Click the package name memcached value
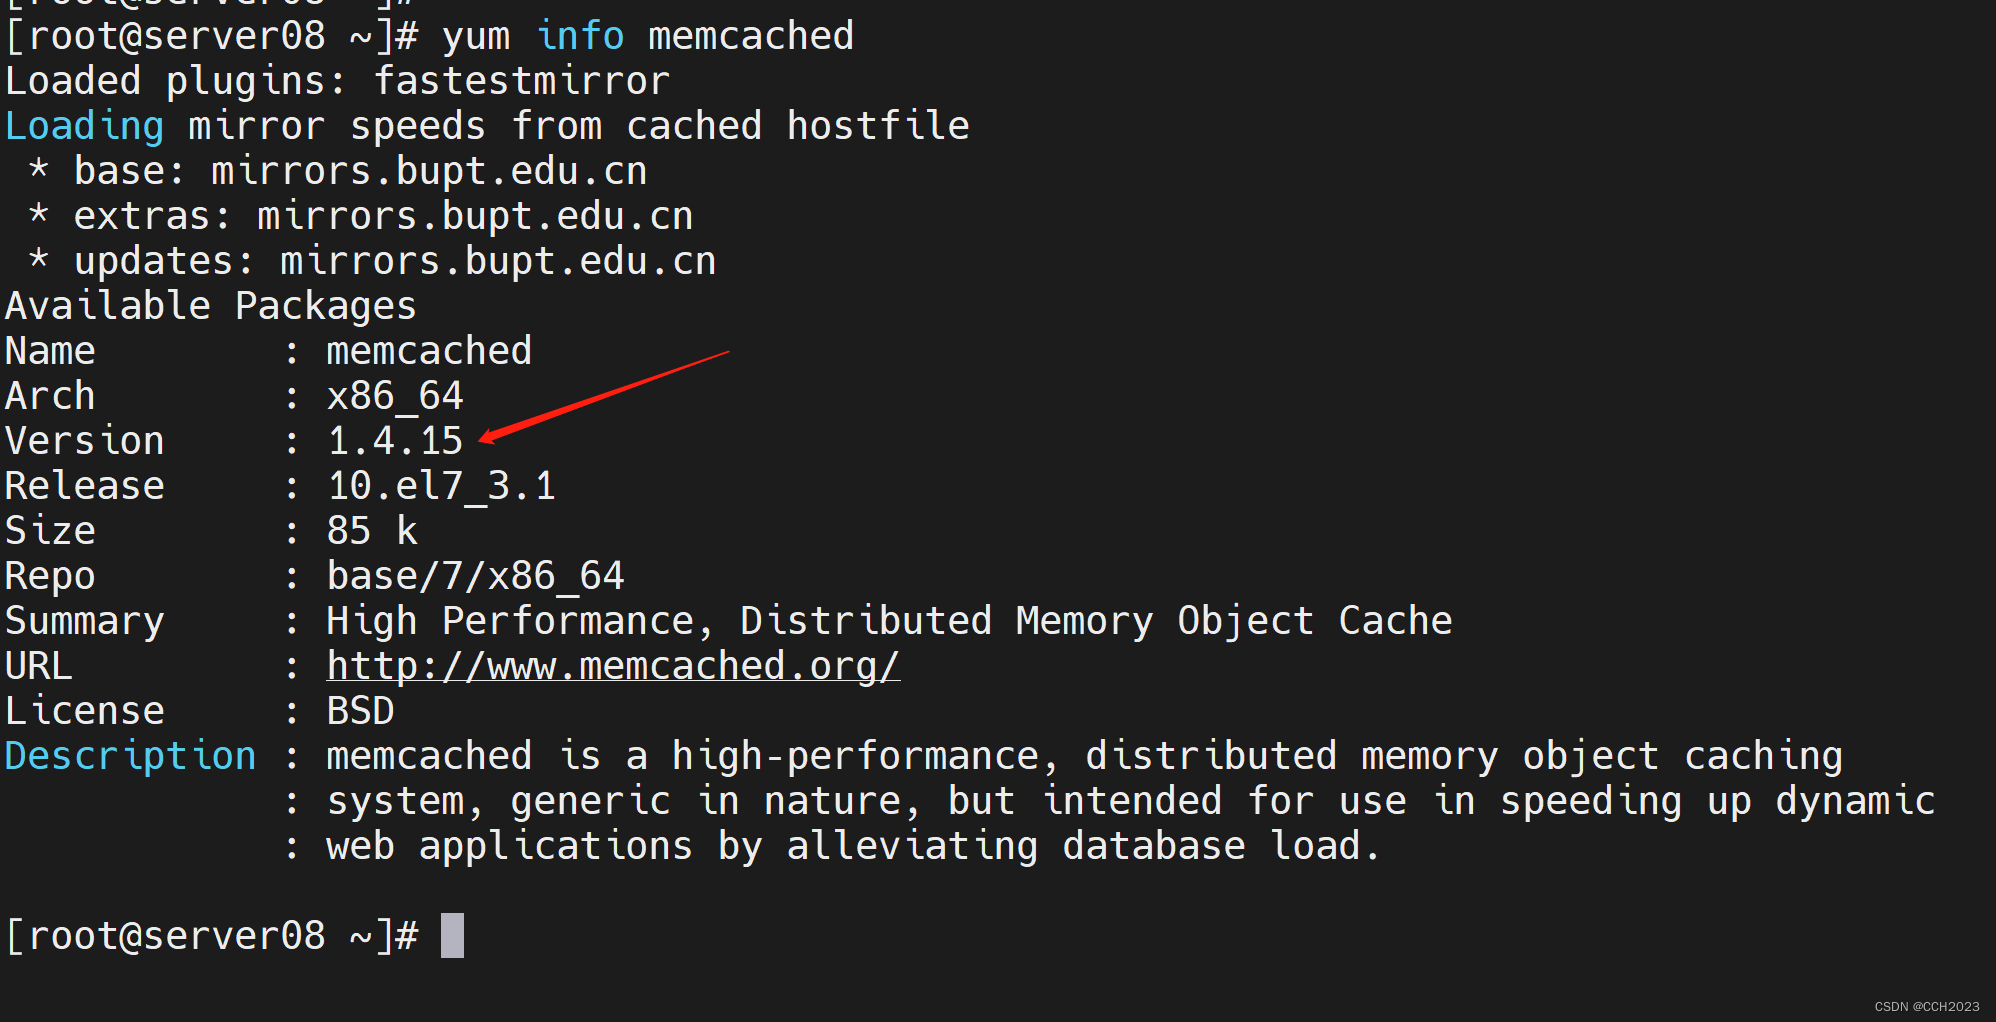The image size is (1996, 1022). point(429,351)
